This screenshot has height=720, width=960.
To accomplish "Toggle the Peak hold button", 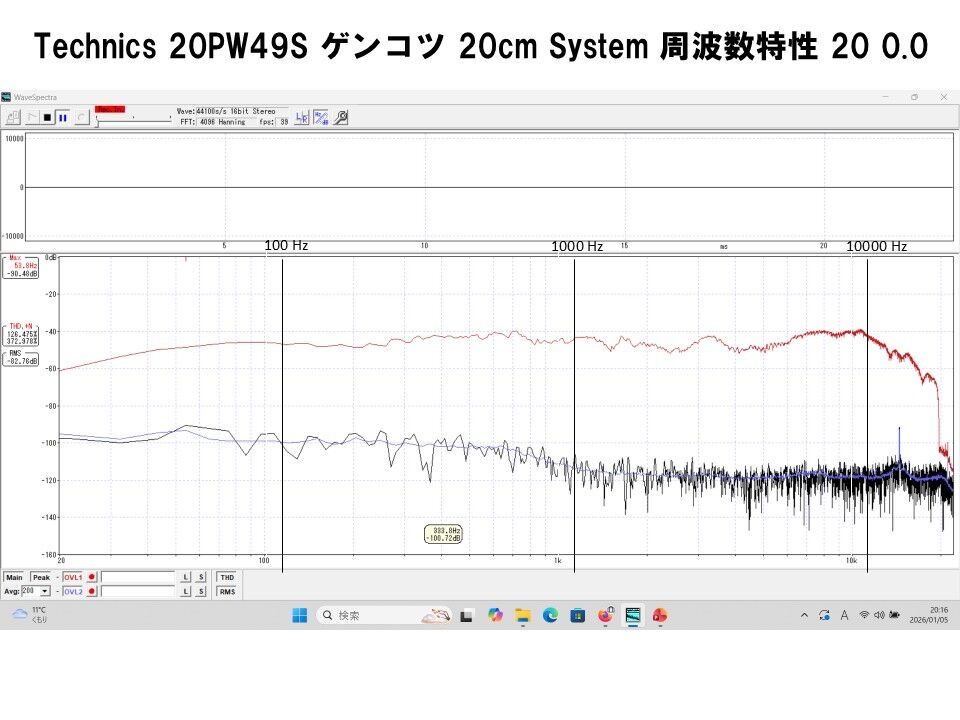I will click(x=42, y=577).
